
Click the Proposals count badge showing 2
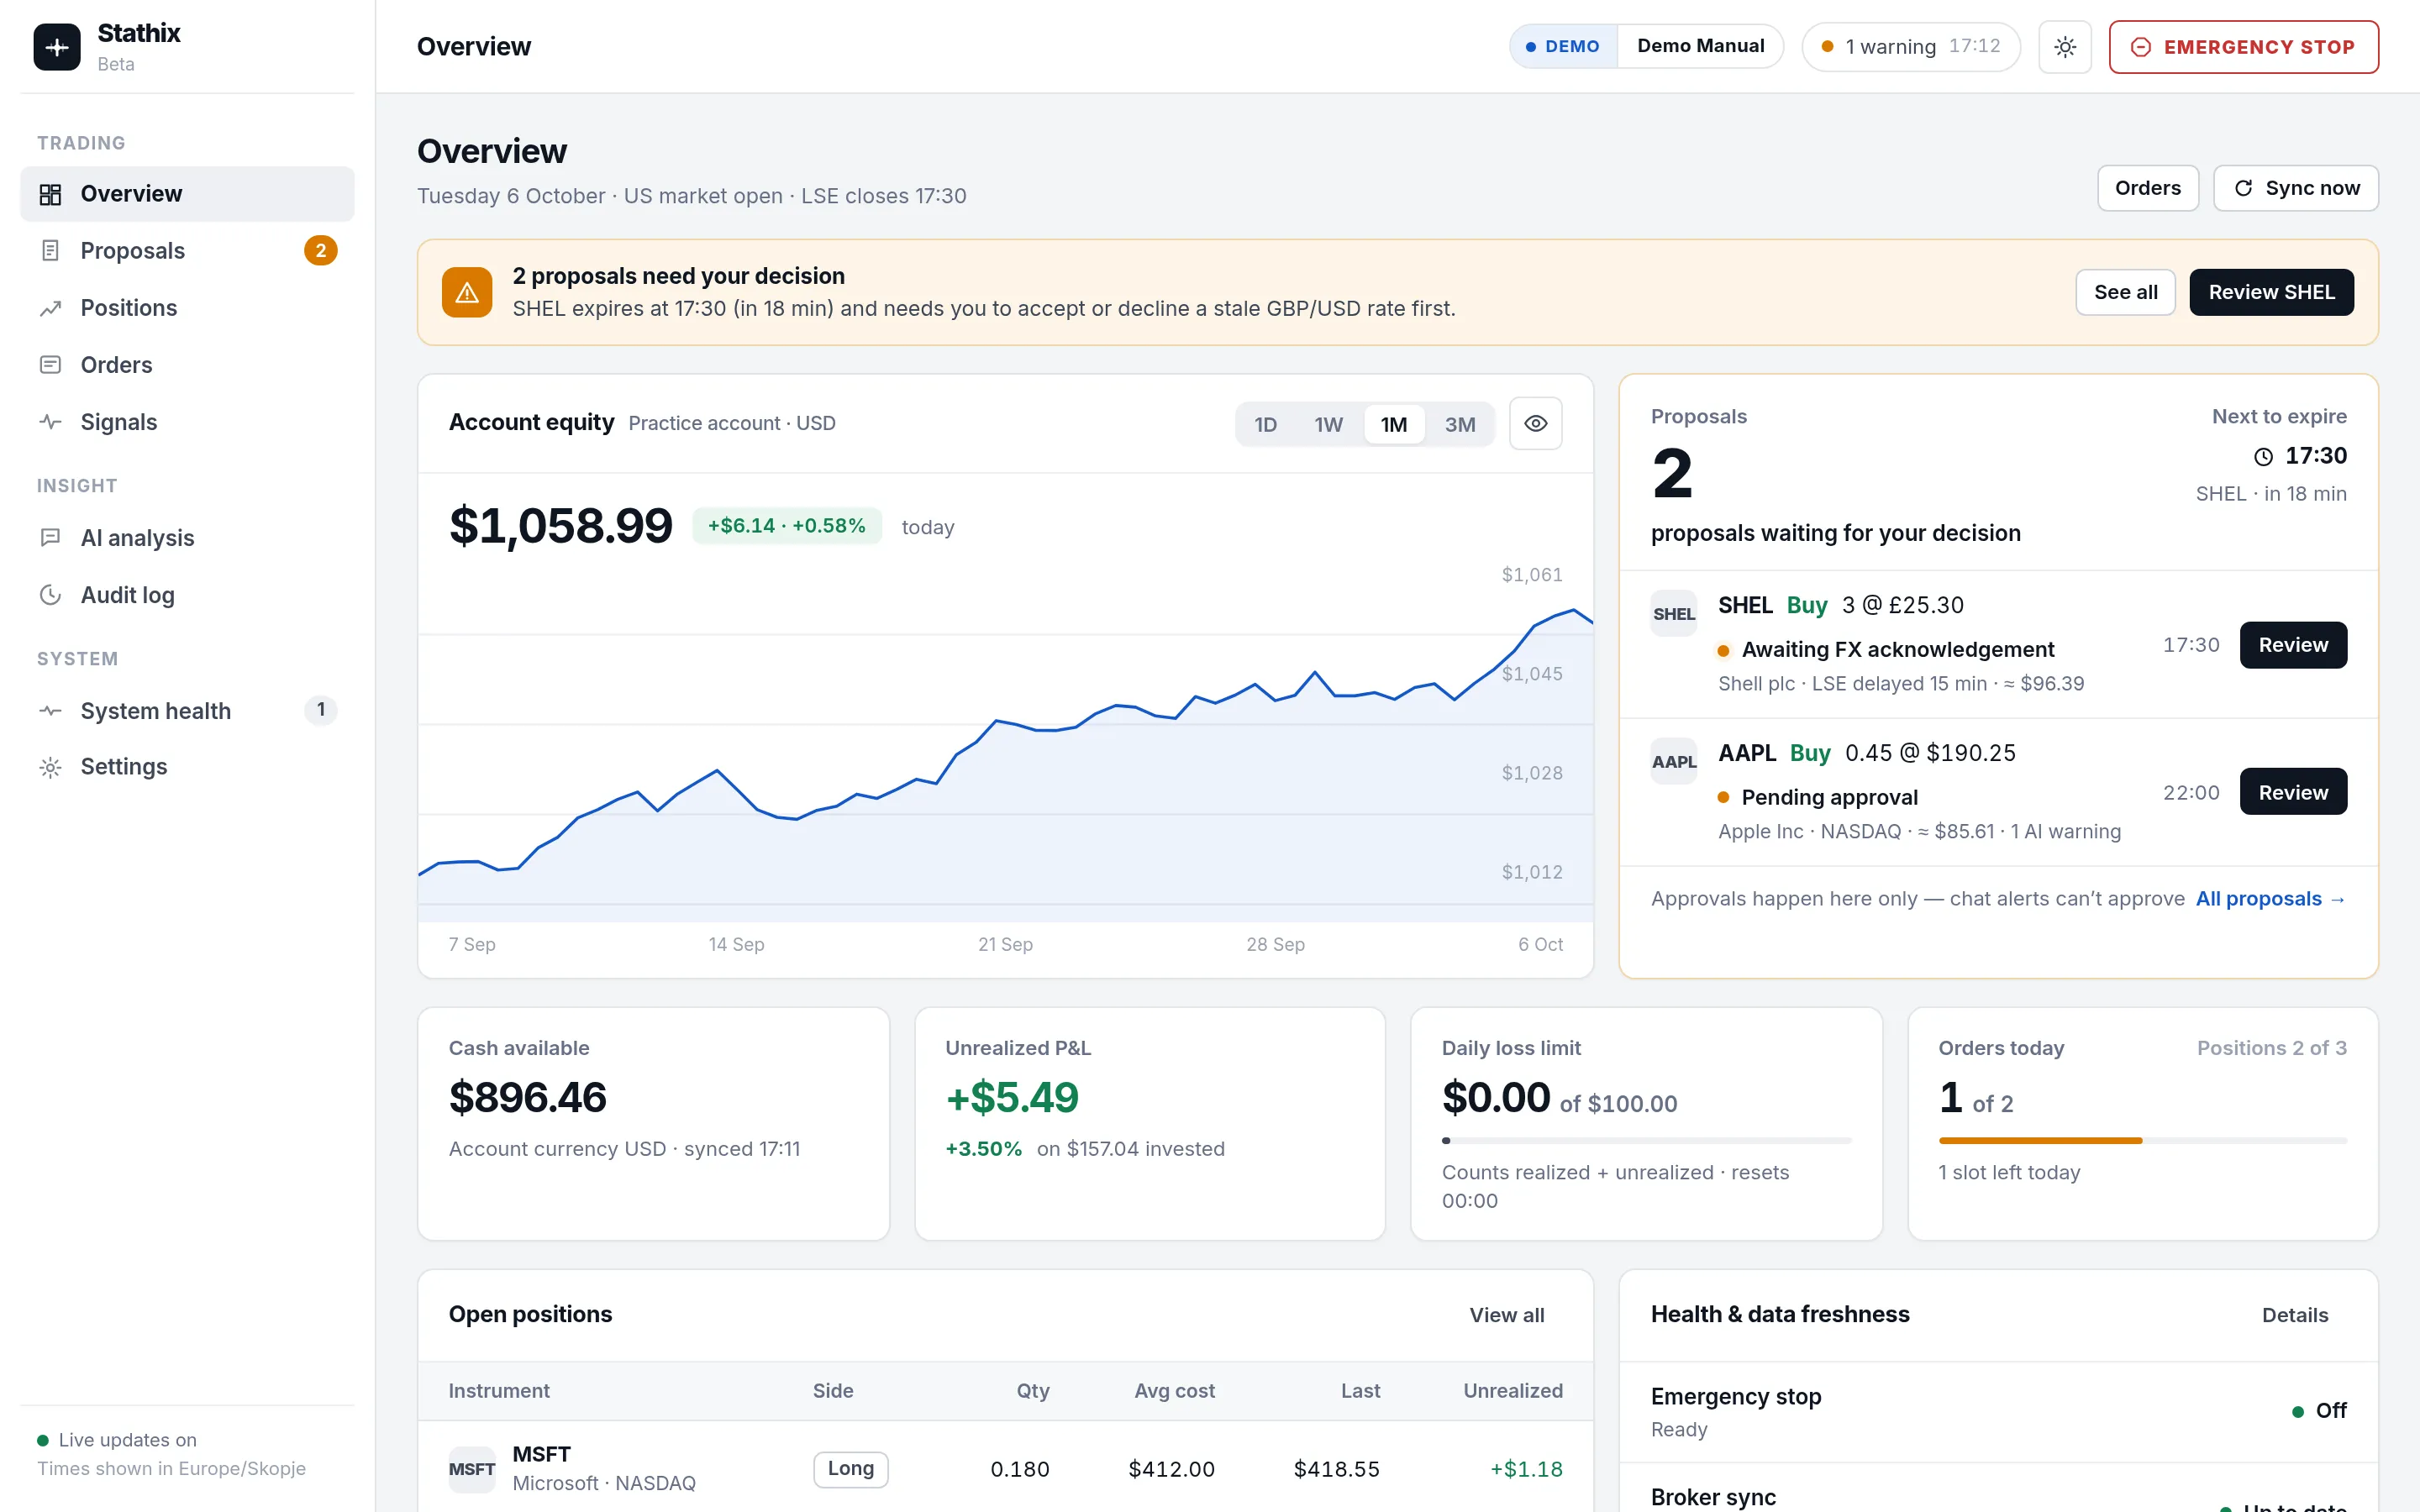(x=321, y=250)
